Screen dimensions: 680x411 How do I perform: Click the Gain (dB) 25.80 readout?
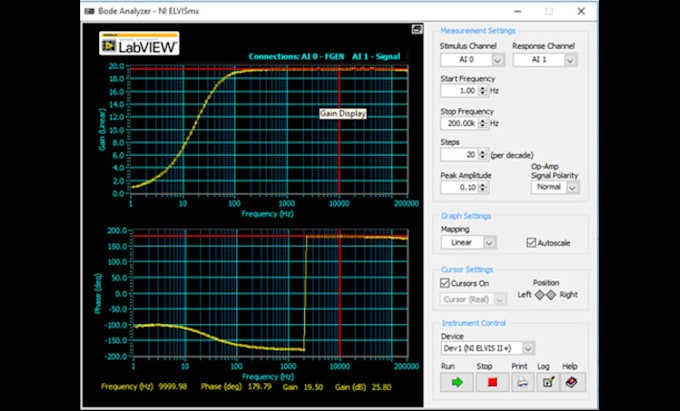[x=363, y=387]
